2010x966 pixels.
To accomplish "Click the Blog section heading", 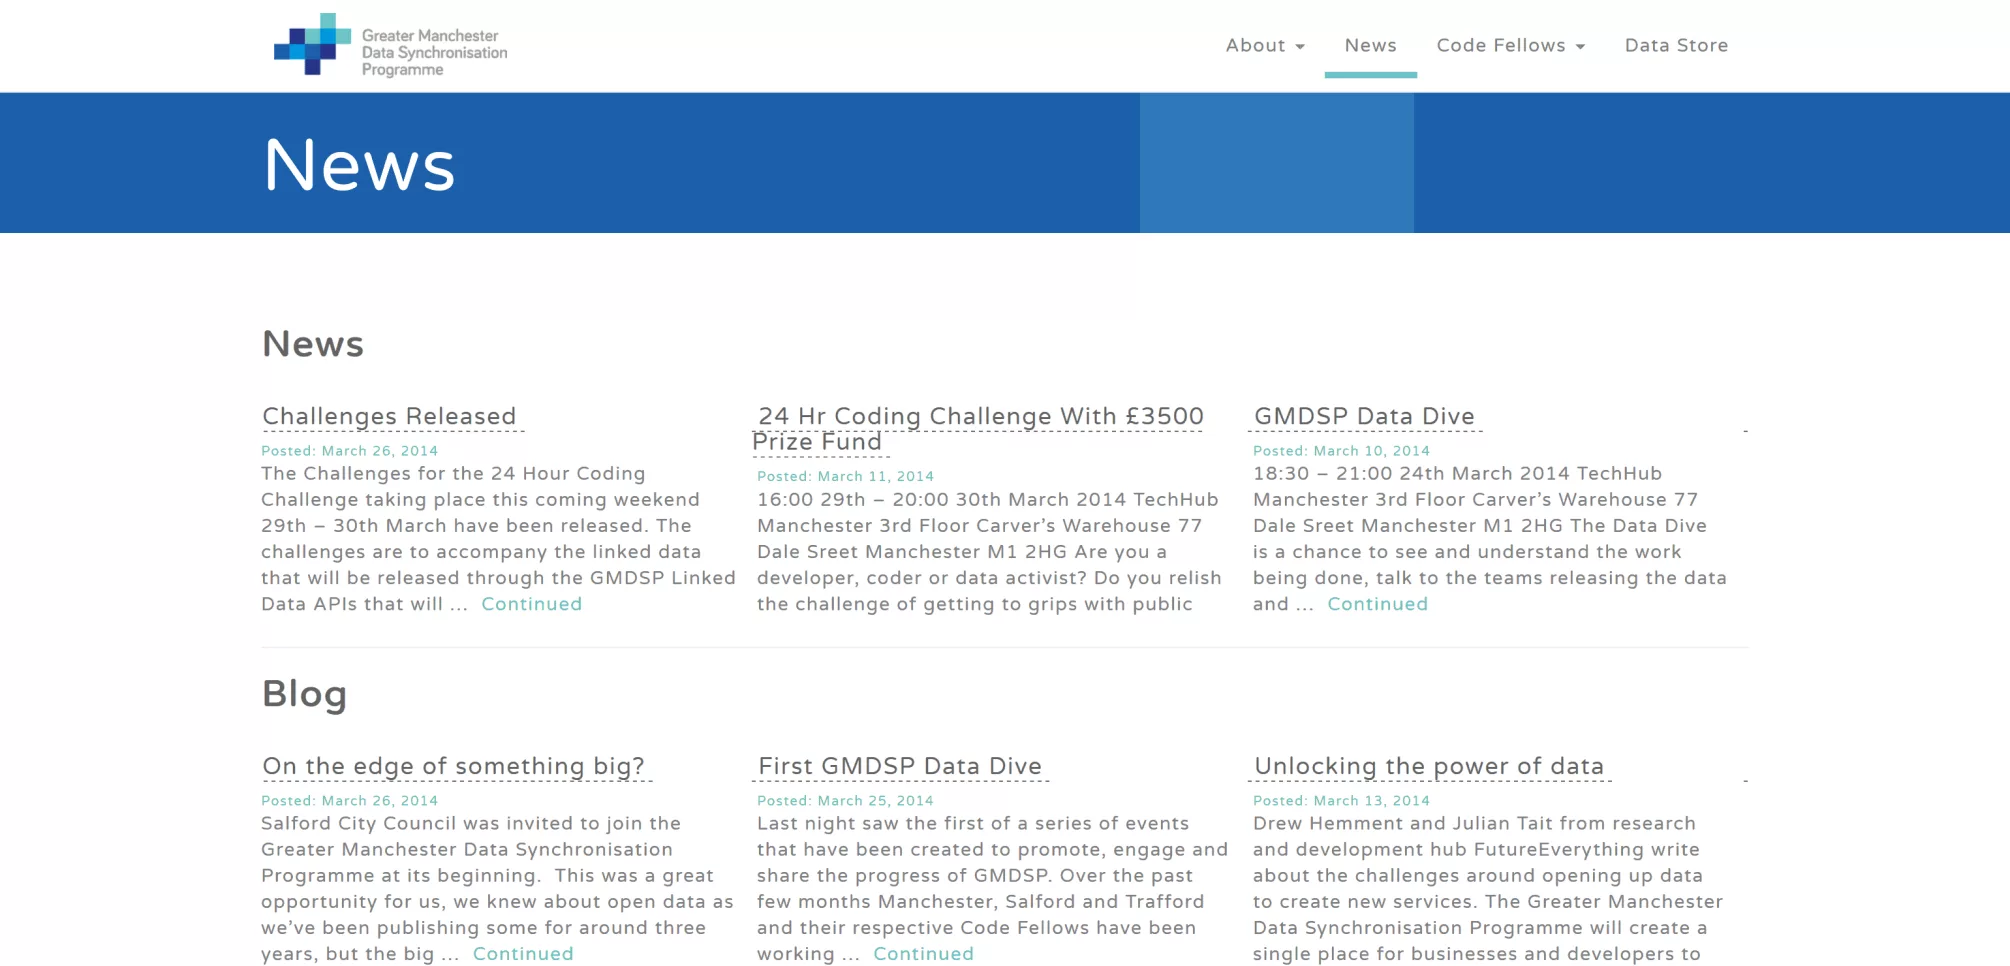I will (x=304, y=694).
